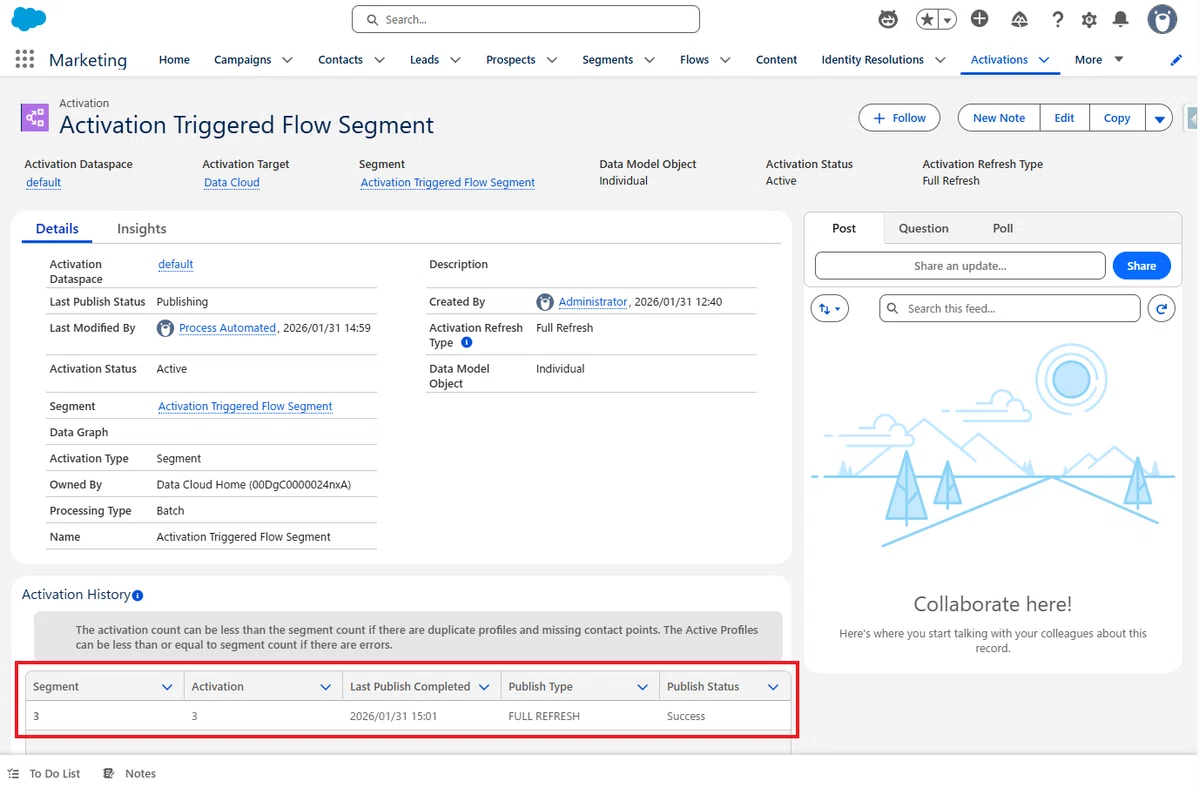
Task: Open the Administrator user link
Action: point(593,302)
